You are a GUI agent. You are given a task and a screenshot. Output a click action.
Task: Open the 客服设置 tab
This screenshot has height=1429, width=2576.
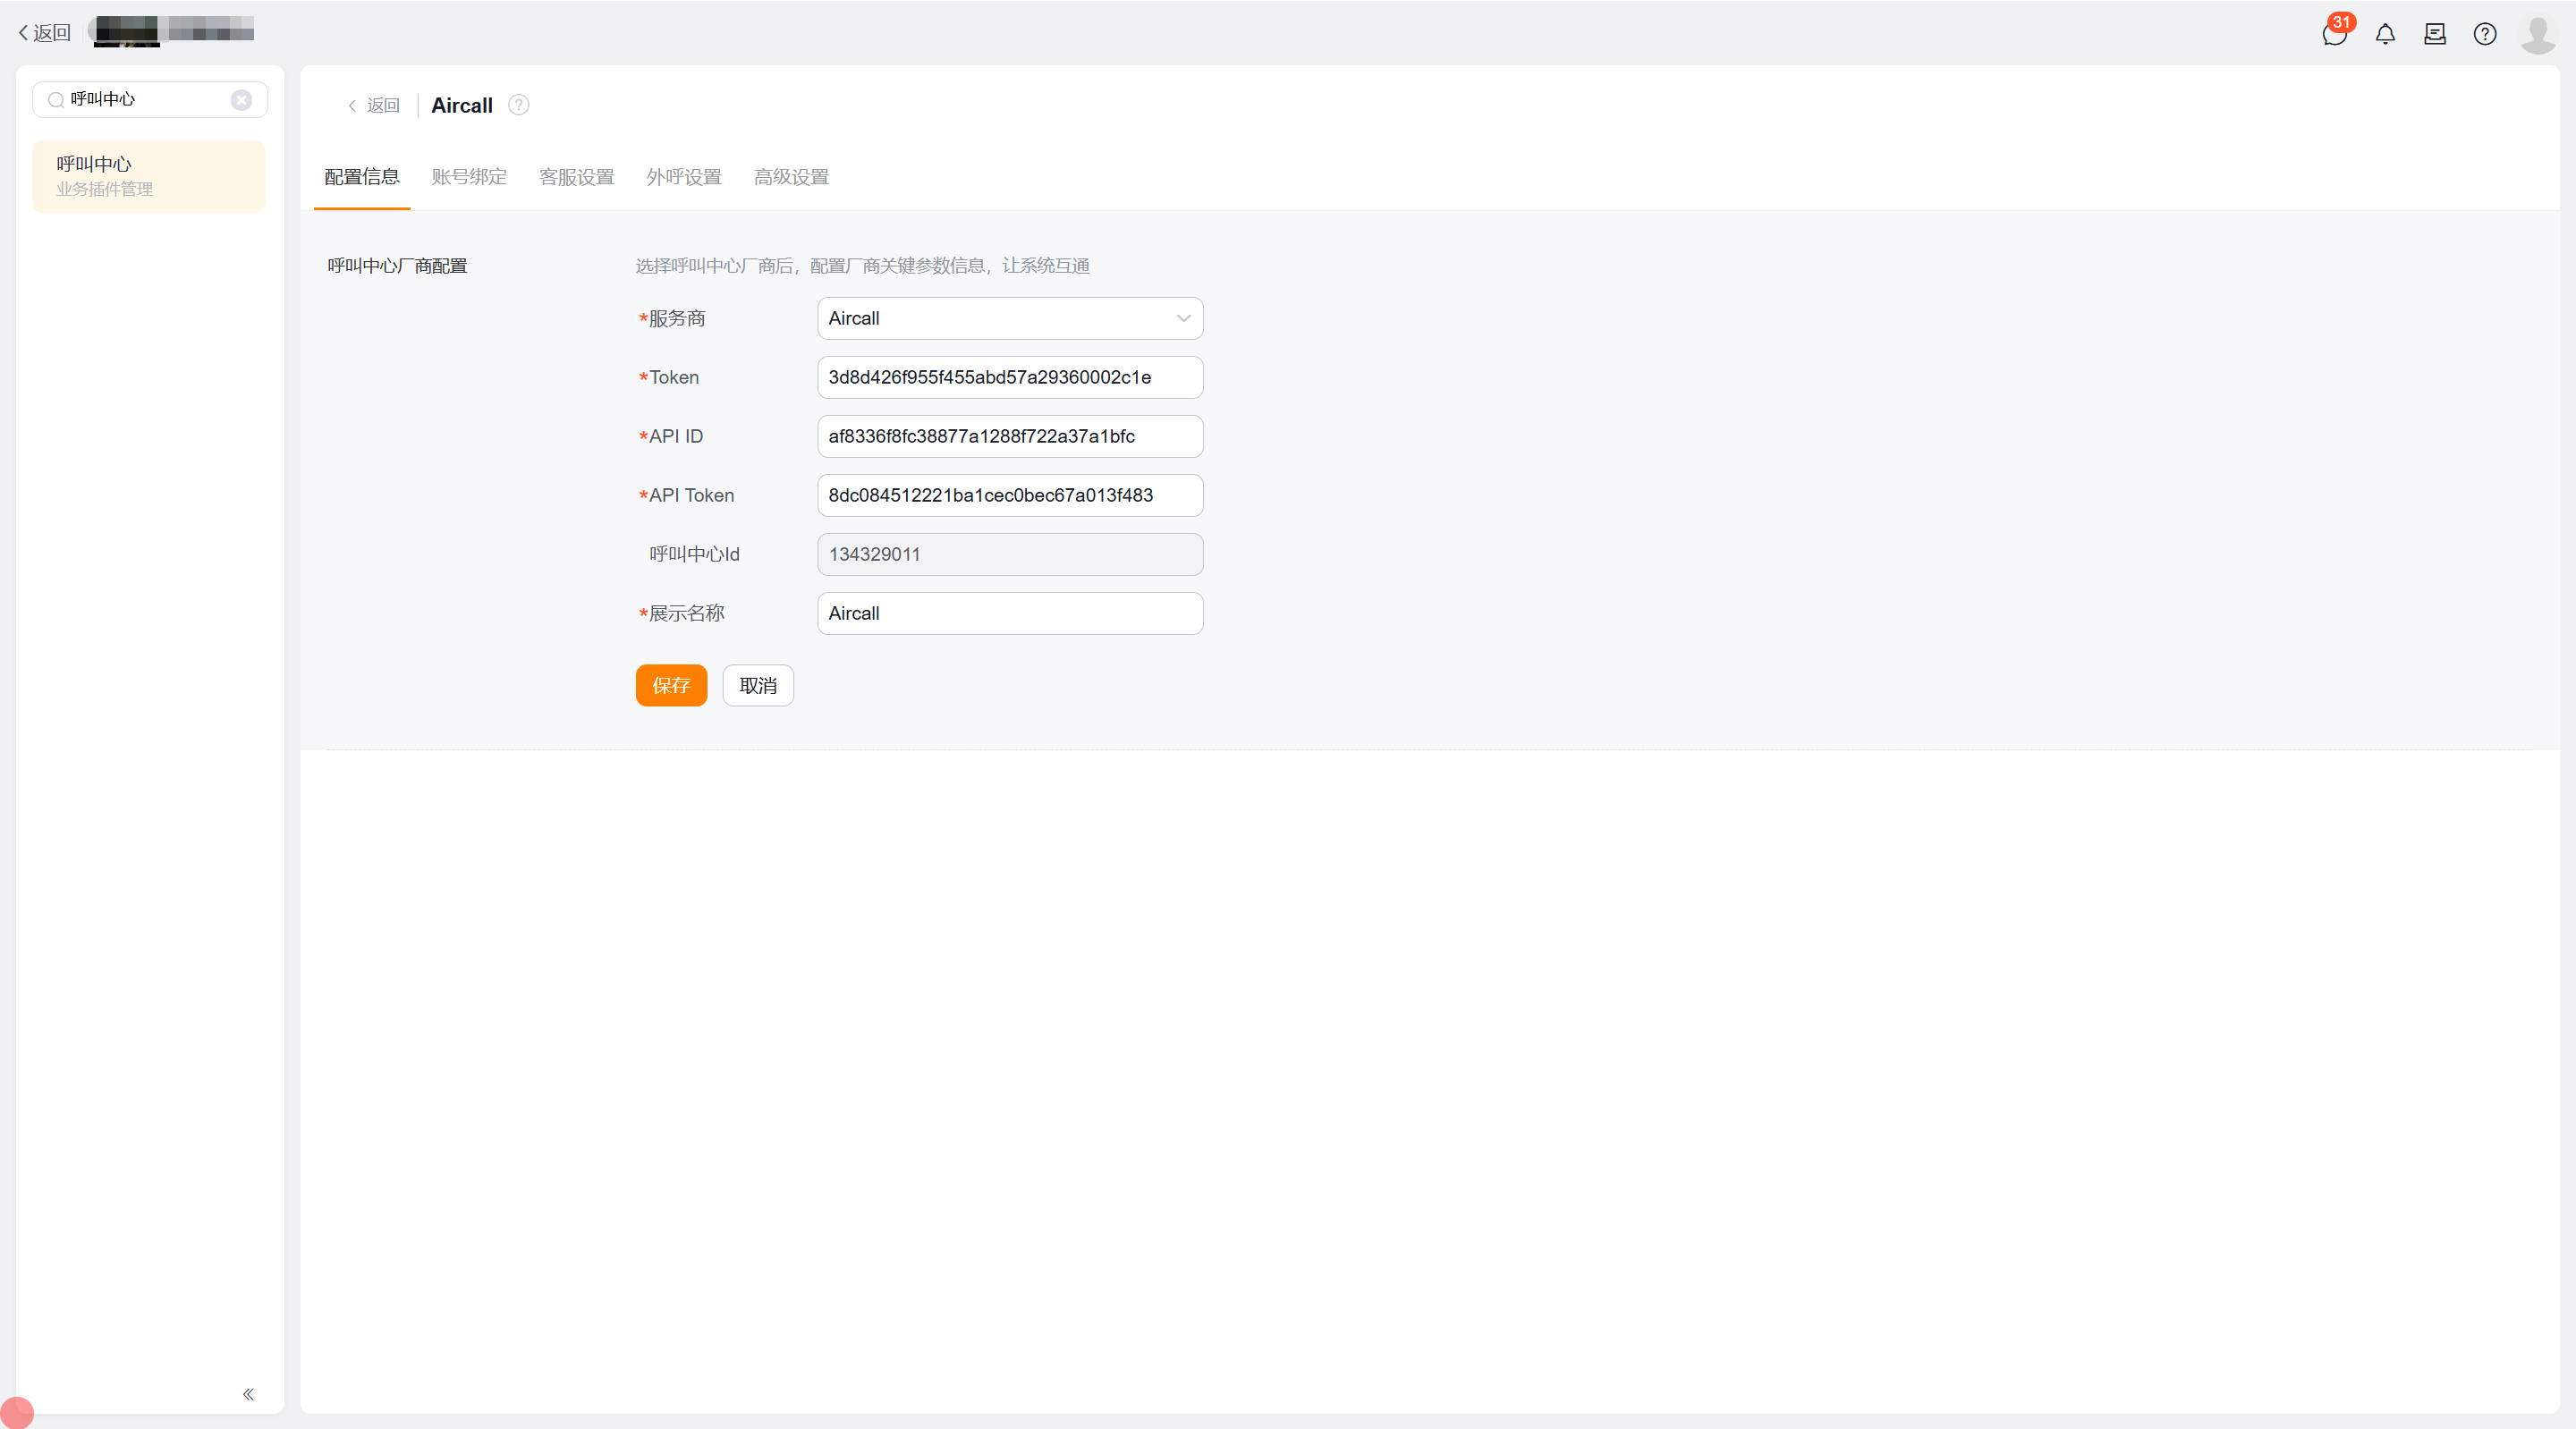[x=576, y=177]
